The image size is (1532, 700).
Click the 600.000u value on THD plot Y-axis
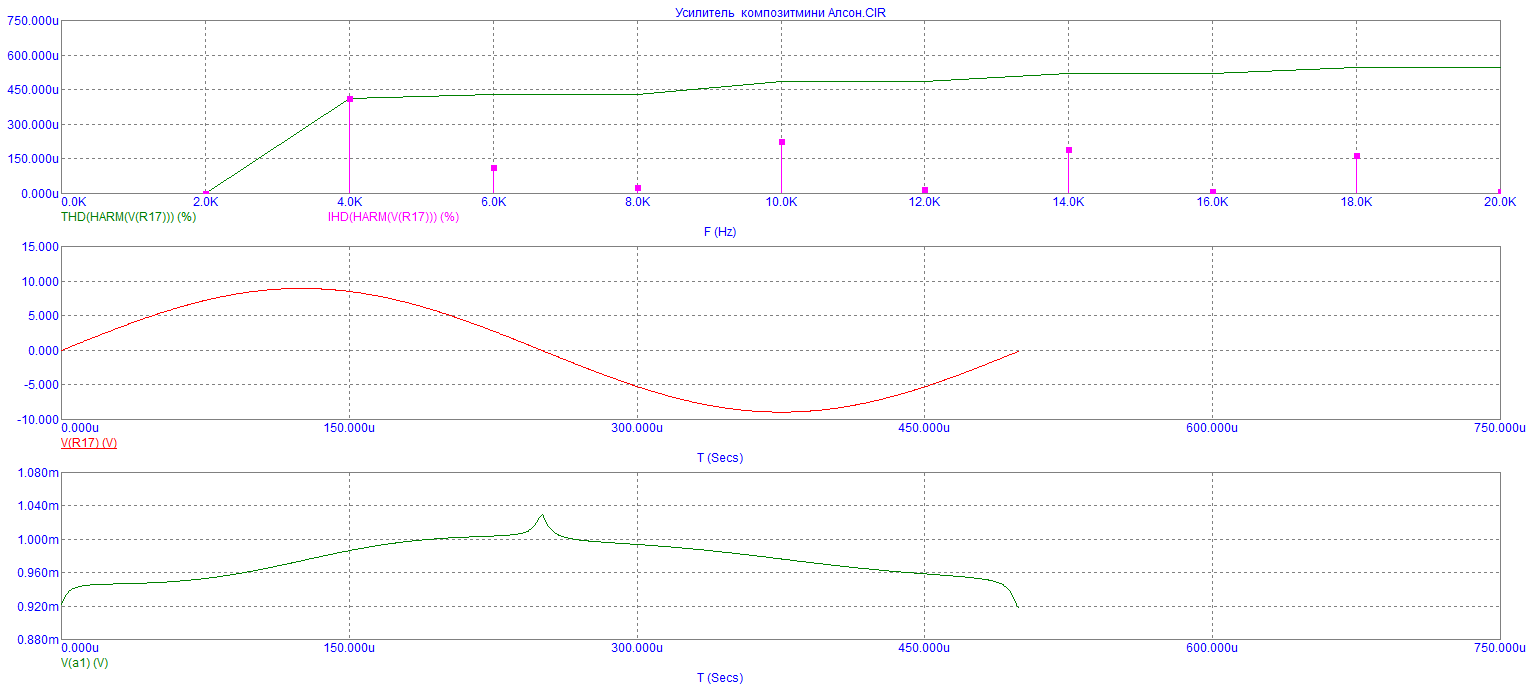point(31,56)
